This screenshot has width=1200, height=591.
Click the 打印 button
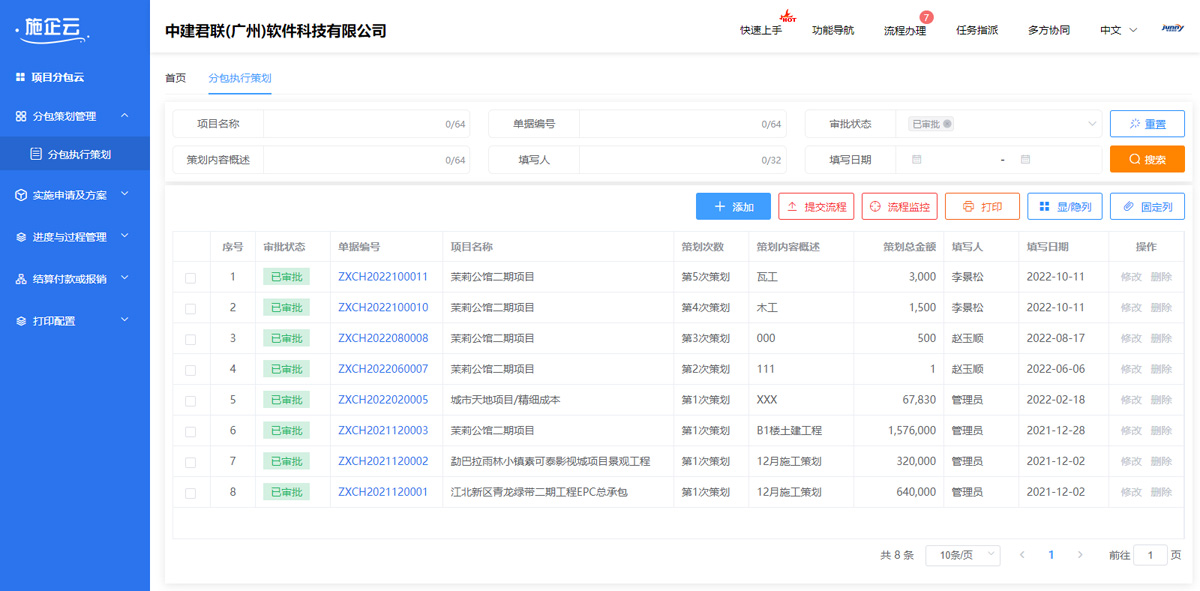[982, 207]
